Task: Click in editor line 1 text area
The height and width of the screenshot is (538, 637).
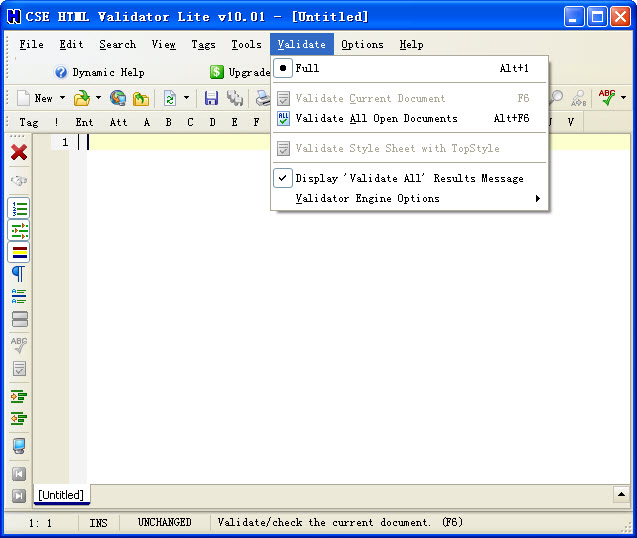Action: coord(358,142)
